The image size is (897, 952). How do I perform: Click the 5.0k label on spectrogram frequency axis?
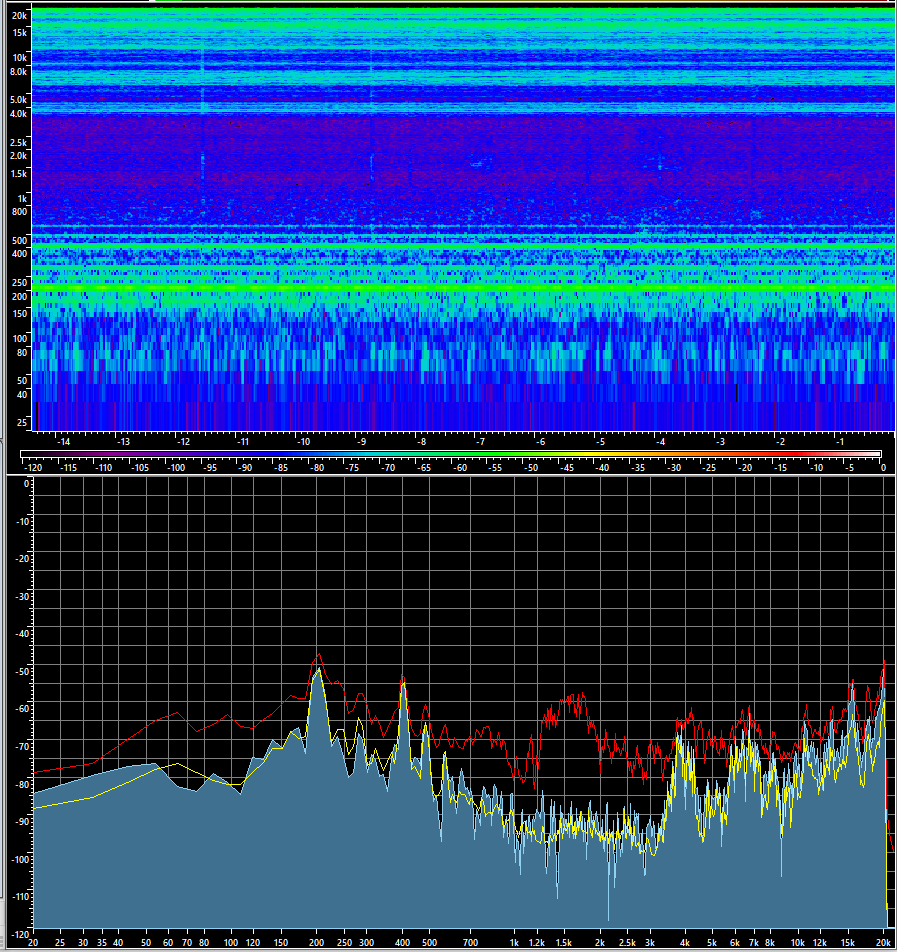click(x=18, y=100)
